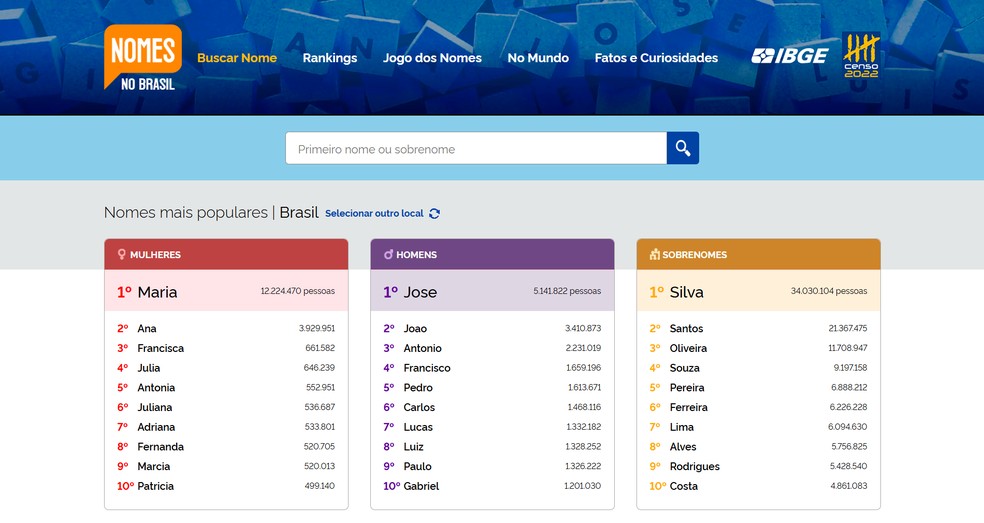
Task: Click the Censo 2022 logo
Action: tap(861, 56)
